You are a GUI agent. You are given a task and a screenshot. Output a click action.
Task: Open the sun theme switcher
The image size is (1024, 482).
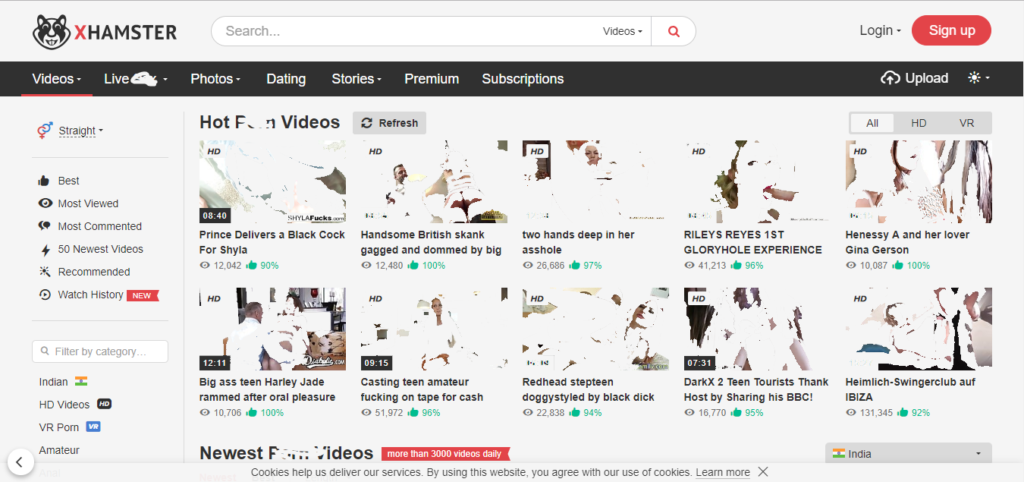(978, 78)
